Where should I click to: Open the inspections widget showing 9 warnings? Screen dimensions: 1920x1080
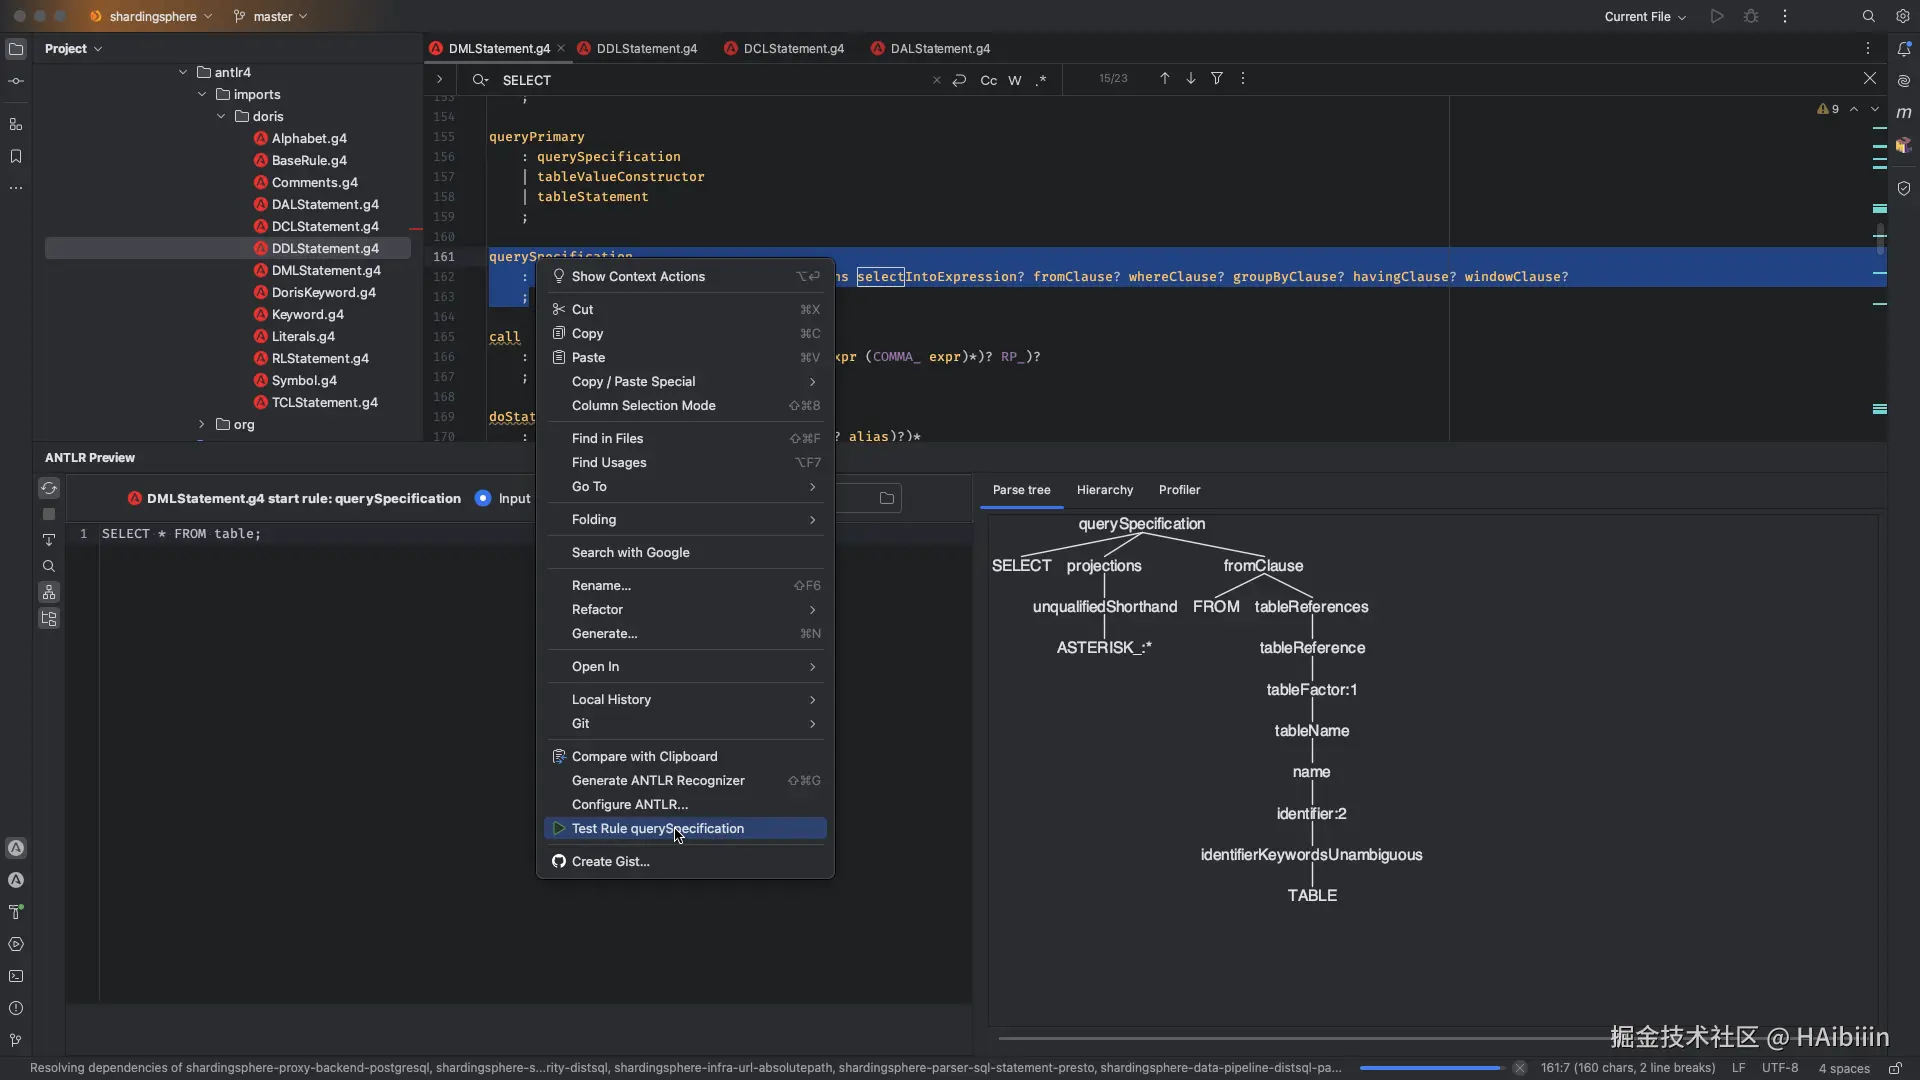point(1829,110)
